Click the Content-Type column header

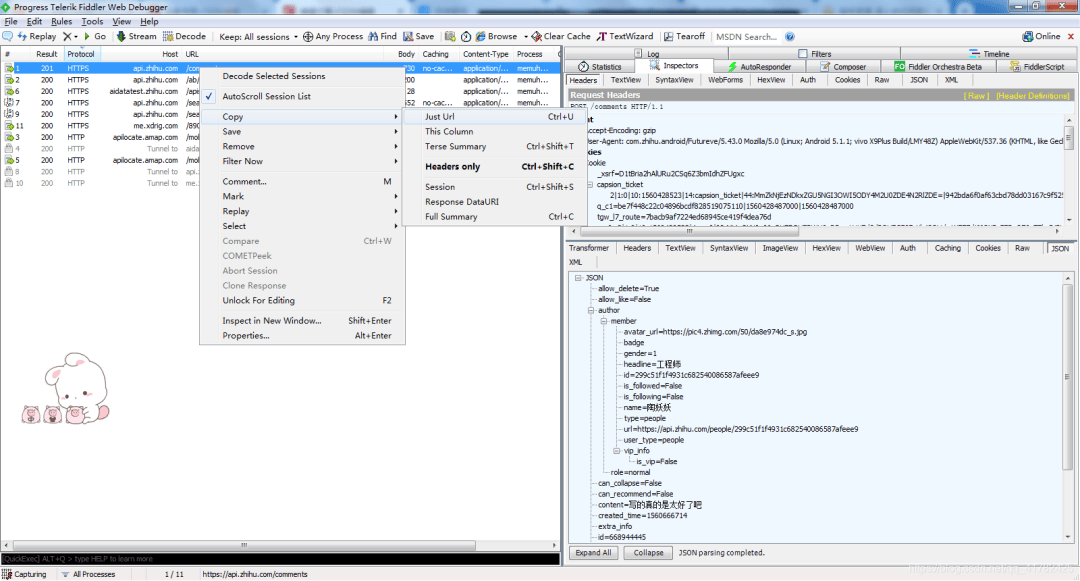pyautogui.click(x=486, y=54)
